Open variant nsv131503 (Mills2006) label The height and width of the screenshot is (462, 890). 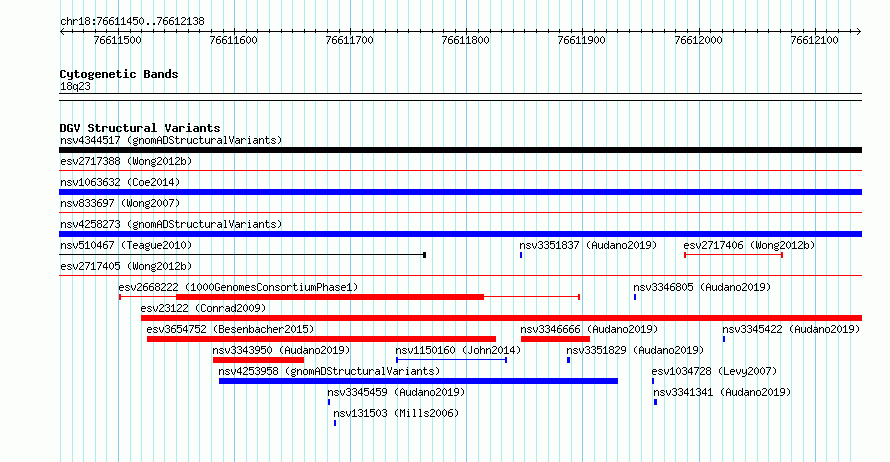pos(396,413)
